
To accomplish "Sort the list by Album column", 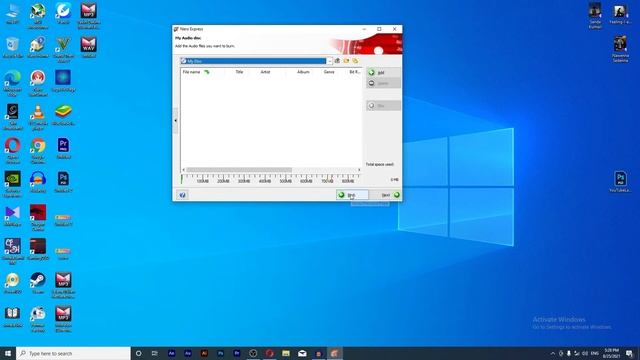I will click(303, 72).
